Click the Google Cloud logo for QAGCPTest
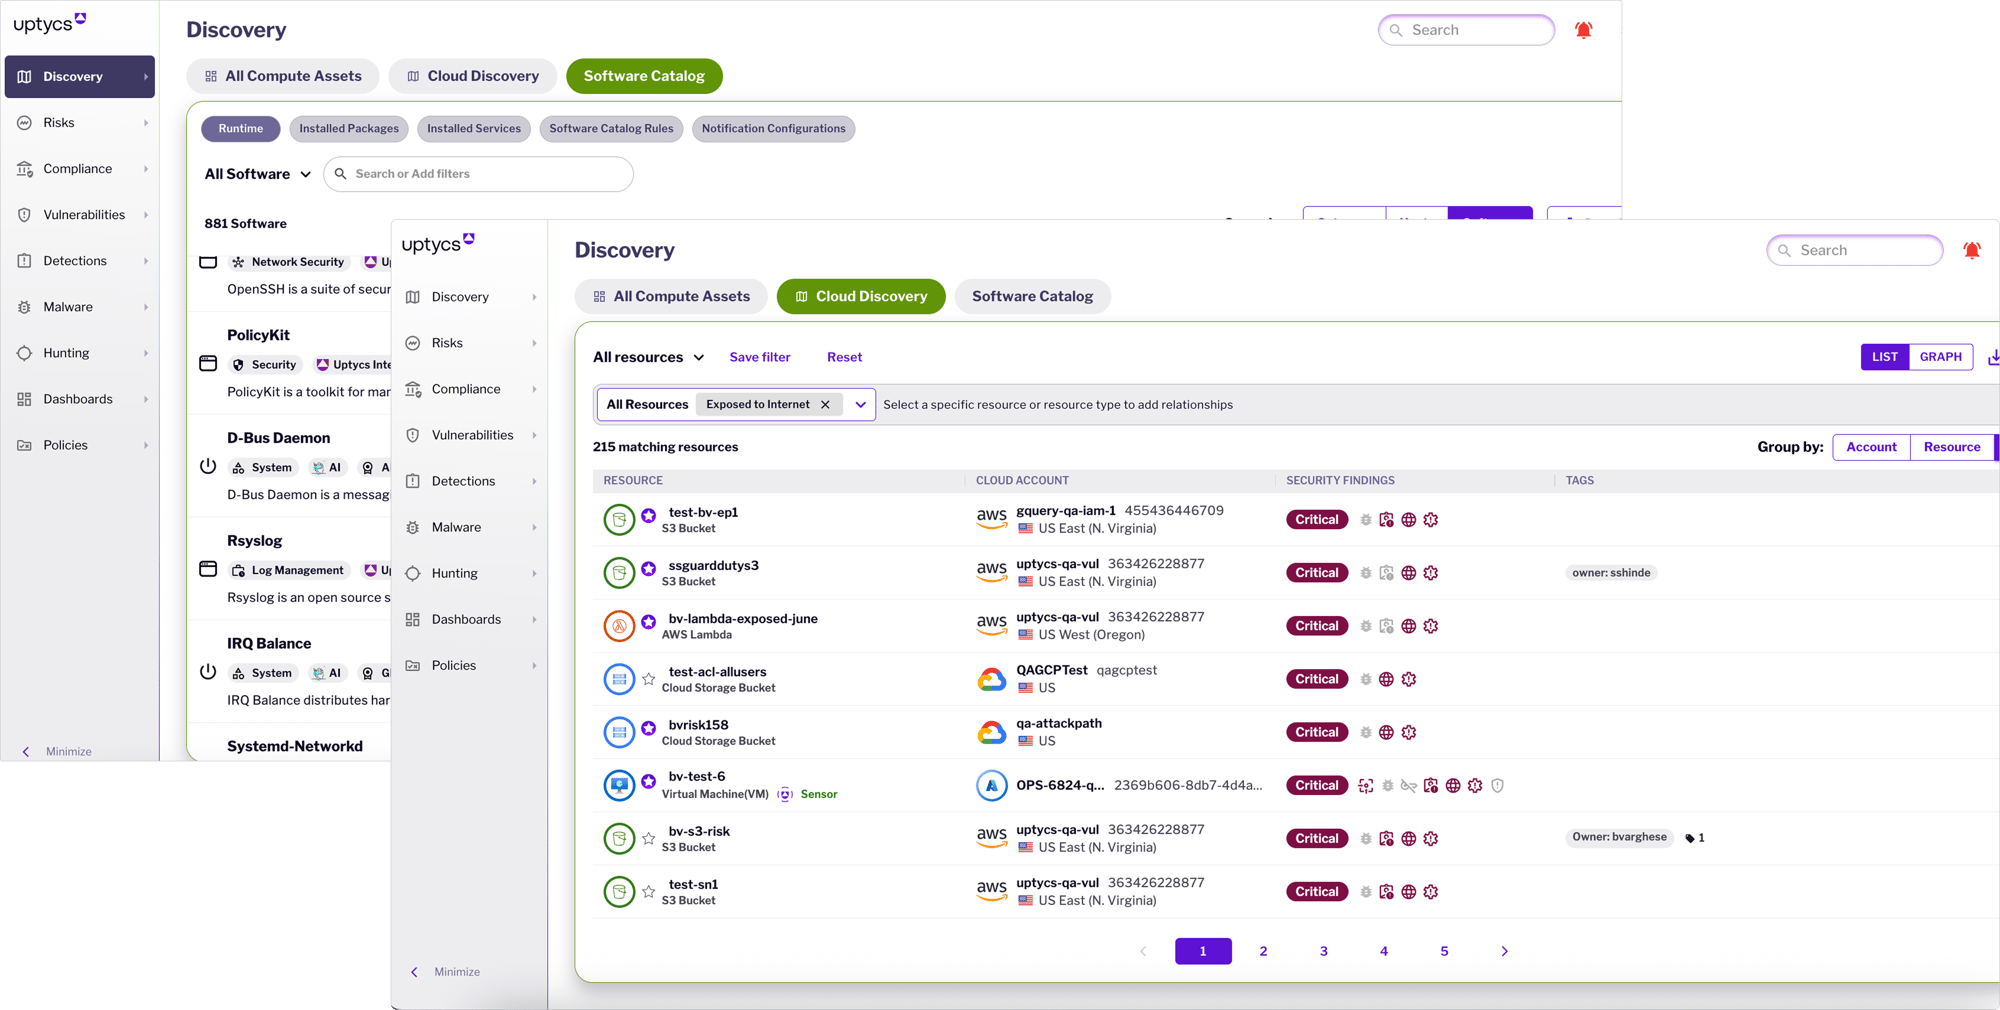2000x1010 pixels. tap(991, 679)
